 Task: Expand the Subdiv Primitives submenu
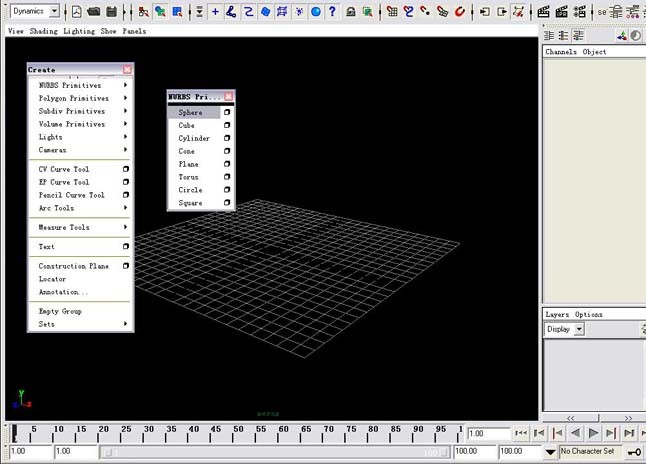[x=80, y=111]
